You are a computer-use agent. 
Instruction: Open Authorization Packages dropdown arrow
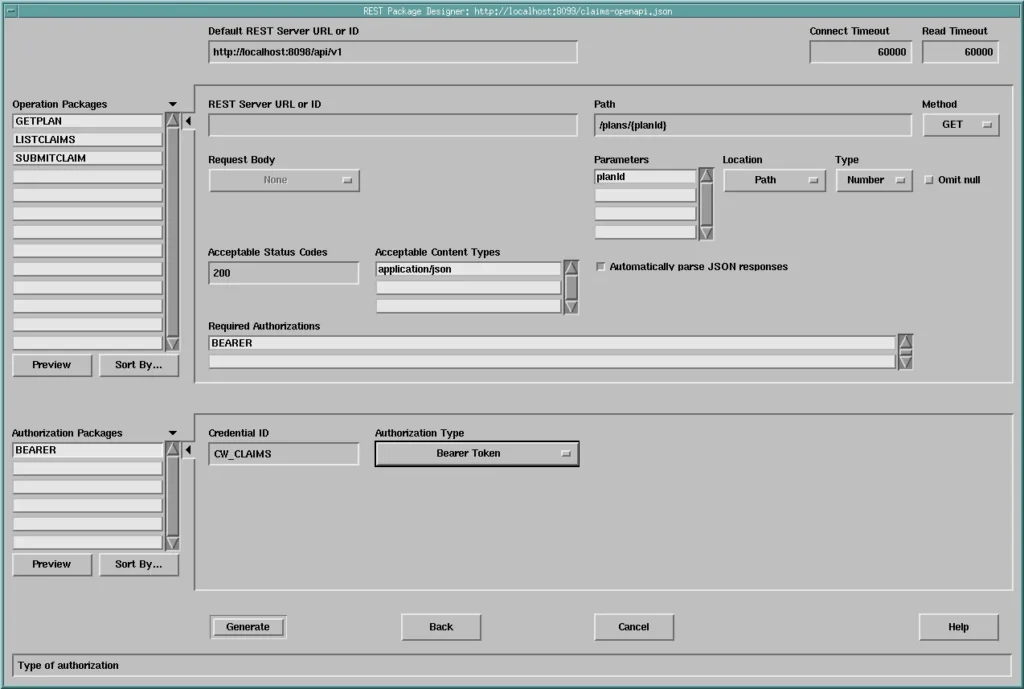coord(172,433)
